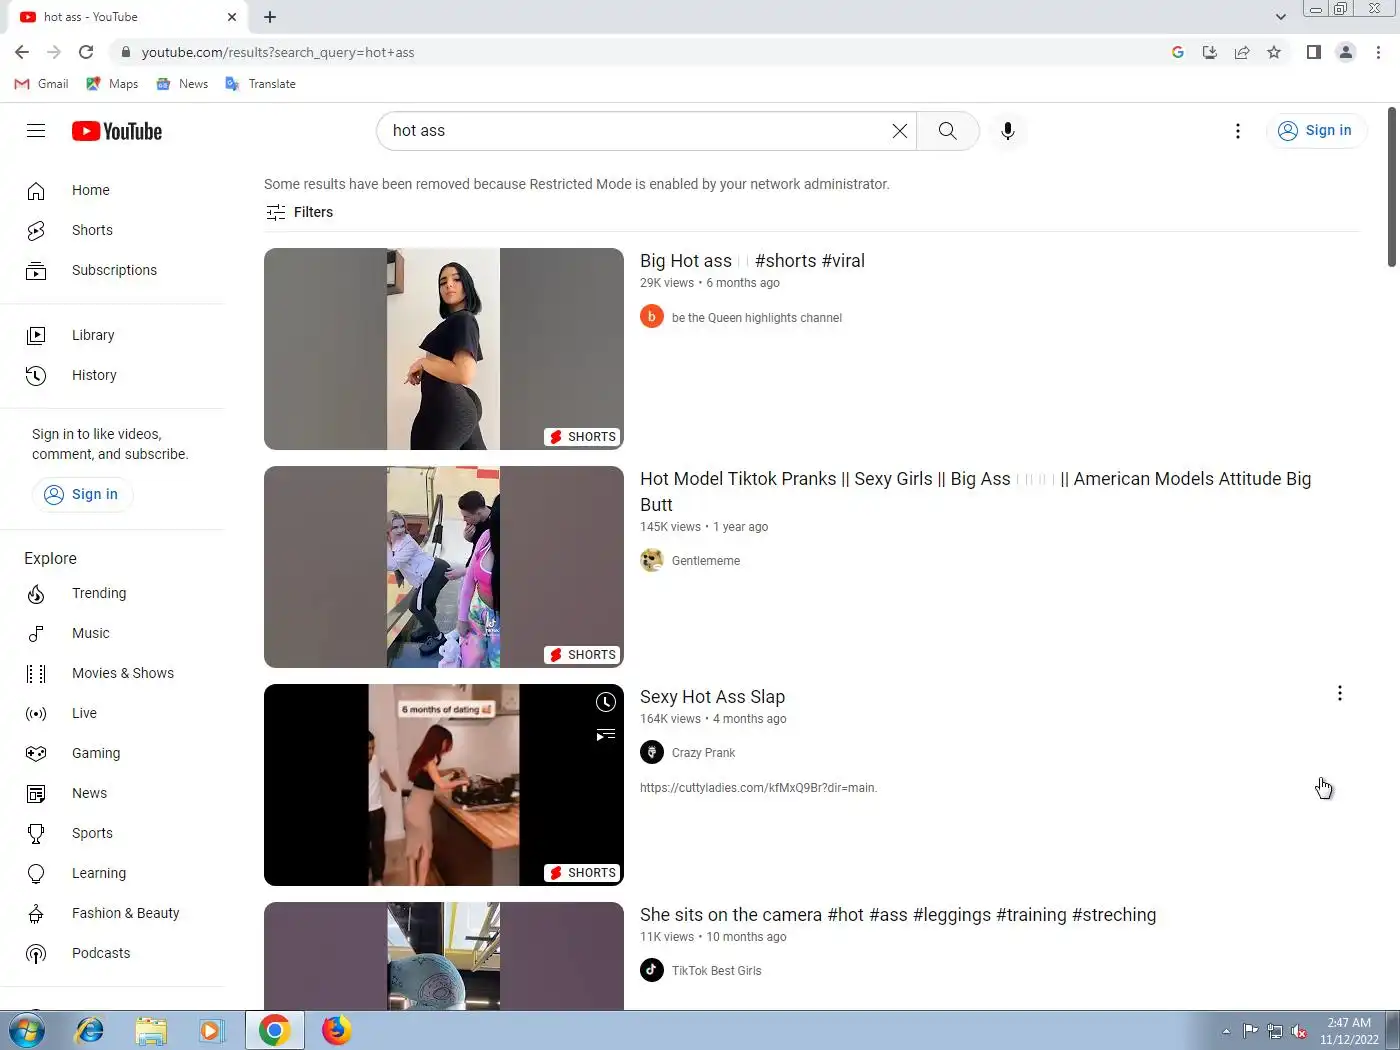The height and width of the screenshot is (1050, 1400).
Task: Launch Internet Explorer from taskbar
Action: tap(90, 1030)
